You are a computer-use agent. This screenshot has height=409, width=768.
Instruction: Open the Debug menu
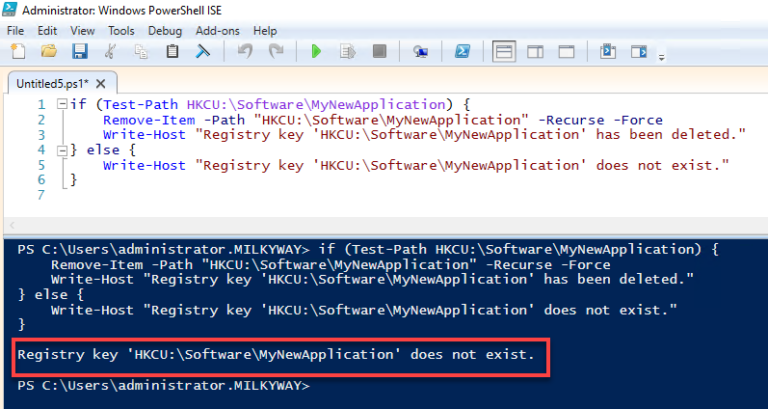(165, 31)
